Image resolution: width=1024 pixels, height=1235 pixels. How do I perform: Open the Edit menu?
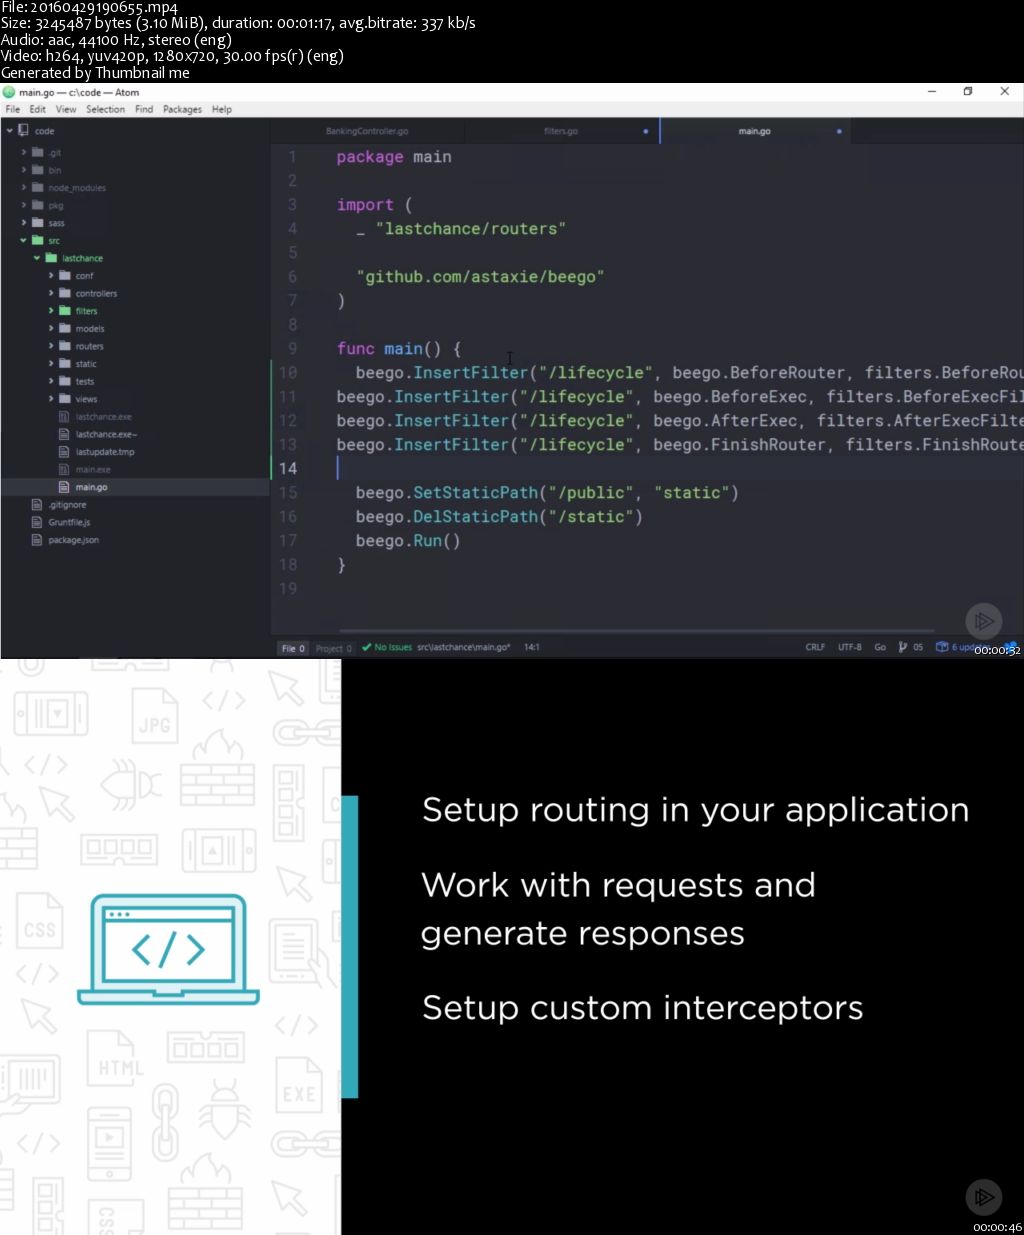[x=37, y=109]
